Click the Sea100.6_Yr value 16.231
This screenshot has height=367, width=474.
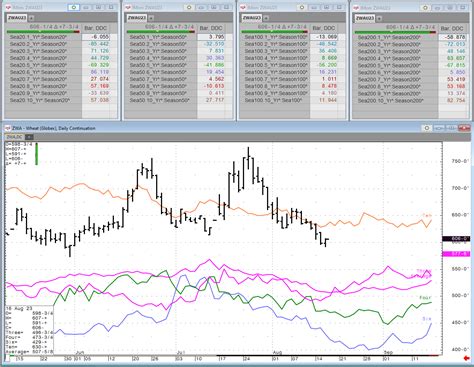tap(327, 72)
